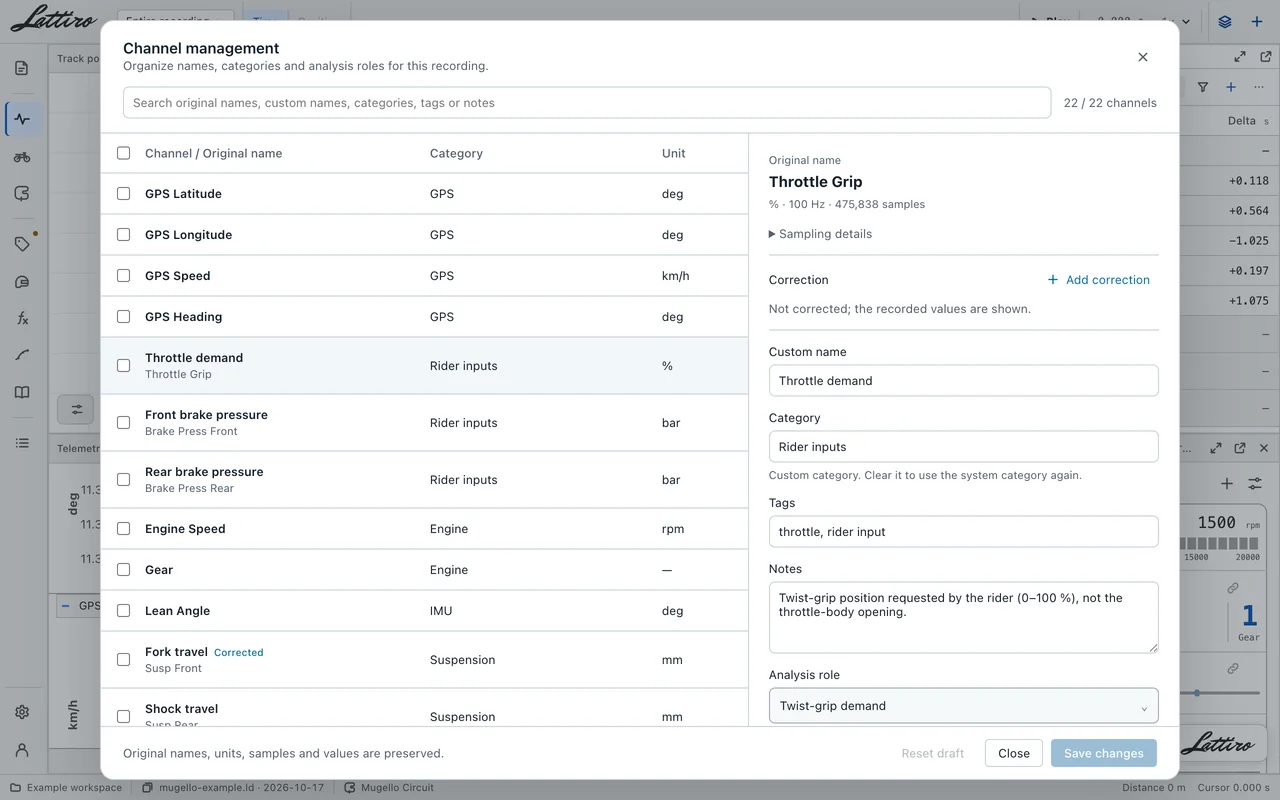Open the tags sidebar icon
Image resolution: width=1280 pixels, height=800 pixels.
coord(22,244)
